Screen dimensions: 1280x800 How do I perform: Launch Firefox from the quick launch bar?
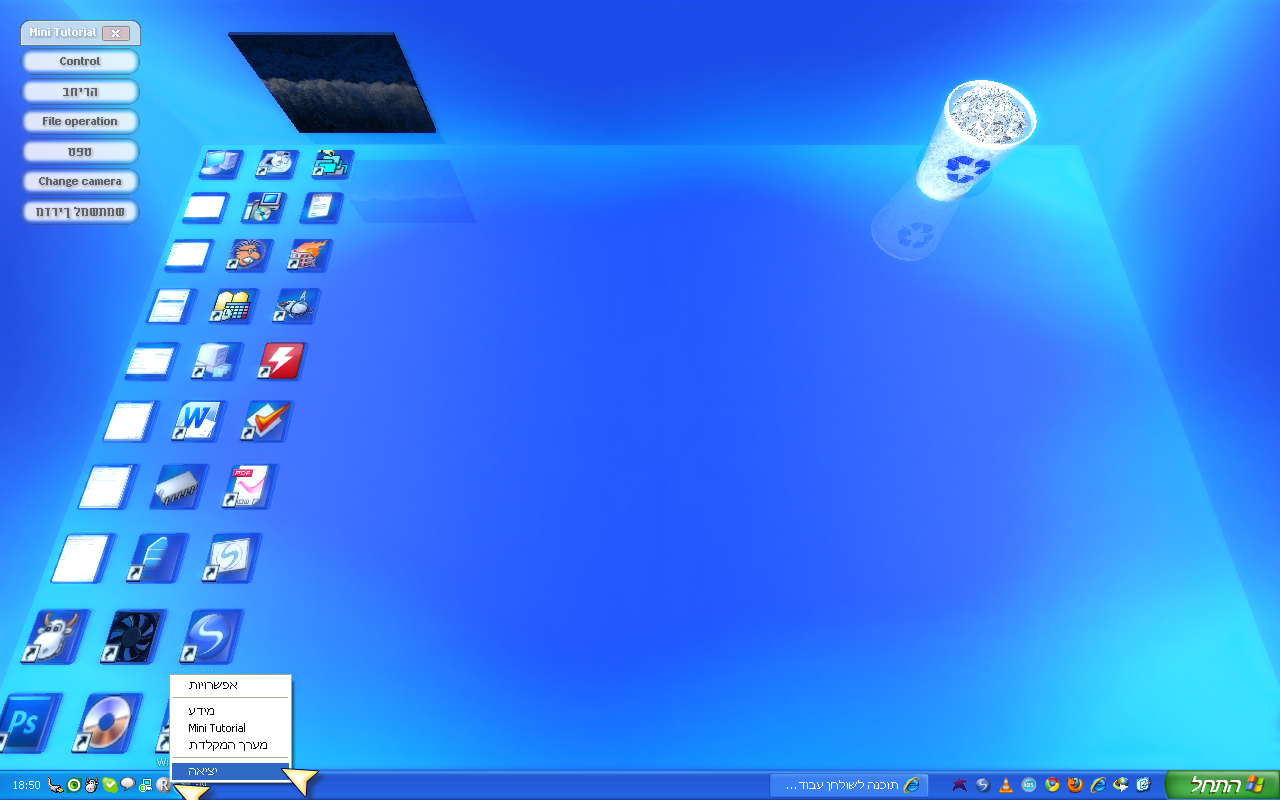coord(1075,785)
